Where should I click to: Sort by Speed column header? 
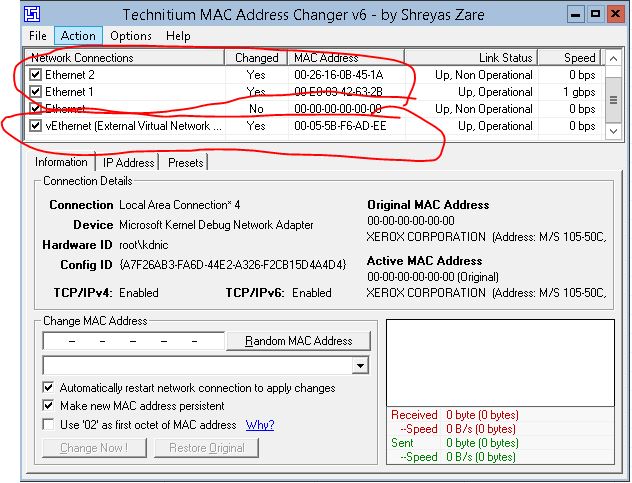pyautogui.click(x=570, y=58)
